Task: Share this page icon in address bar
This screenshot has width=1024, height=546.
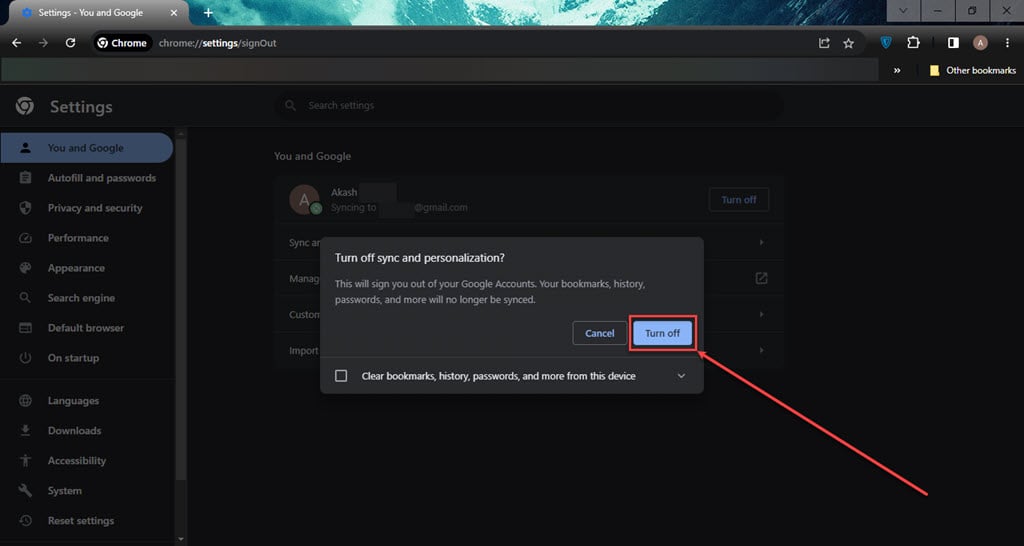Action: tap(824, 43)
